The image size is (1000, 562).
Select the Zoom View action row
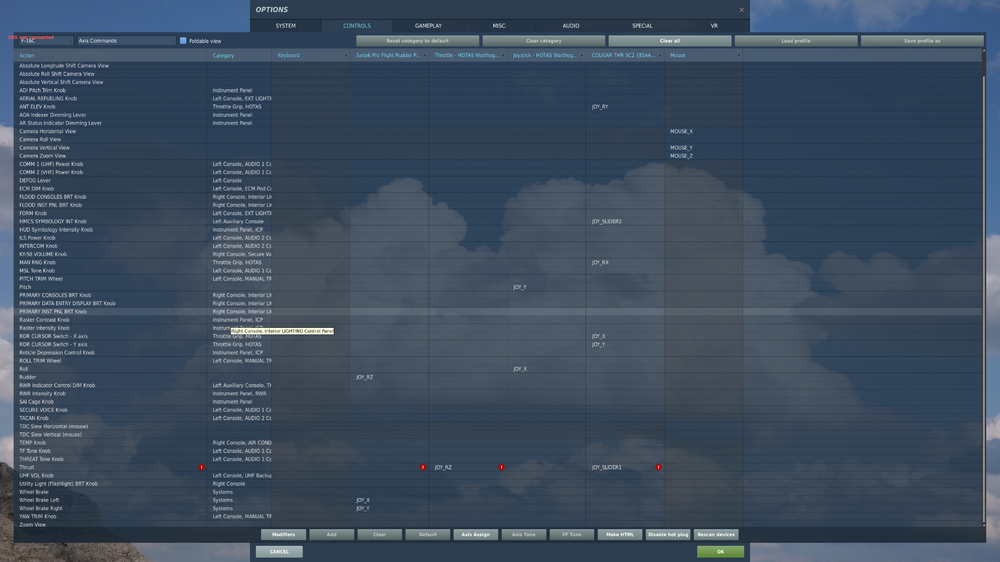tap(498, 524)
